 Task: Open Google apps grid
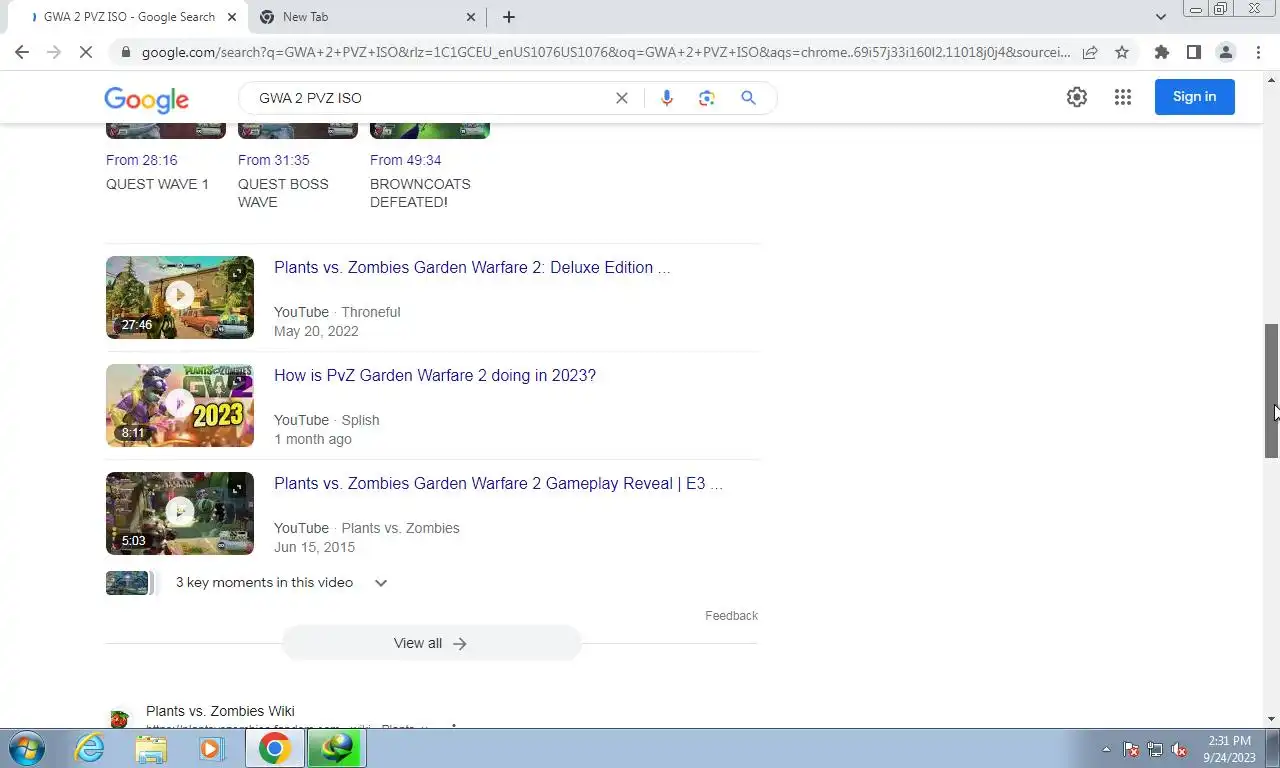[1123, 97]
